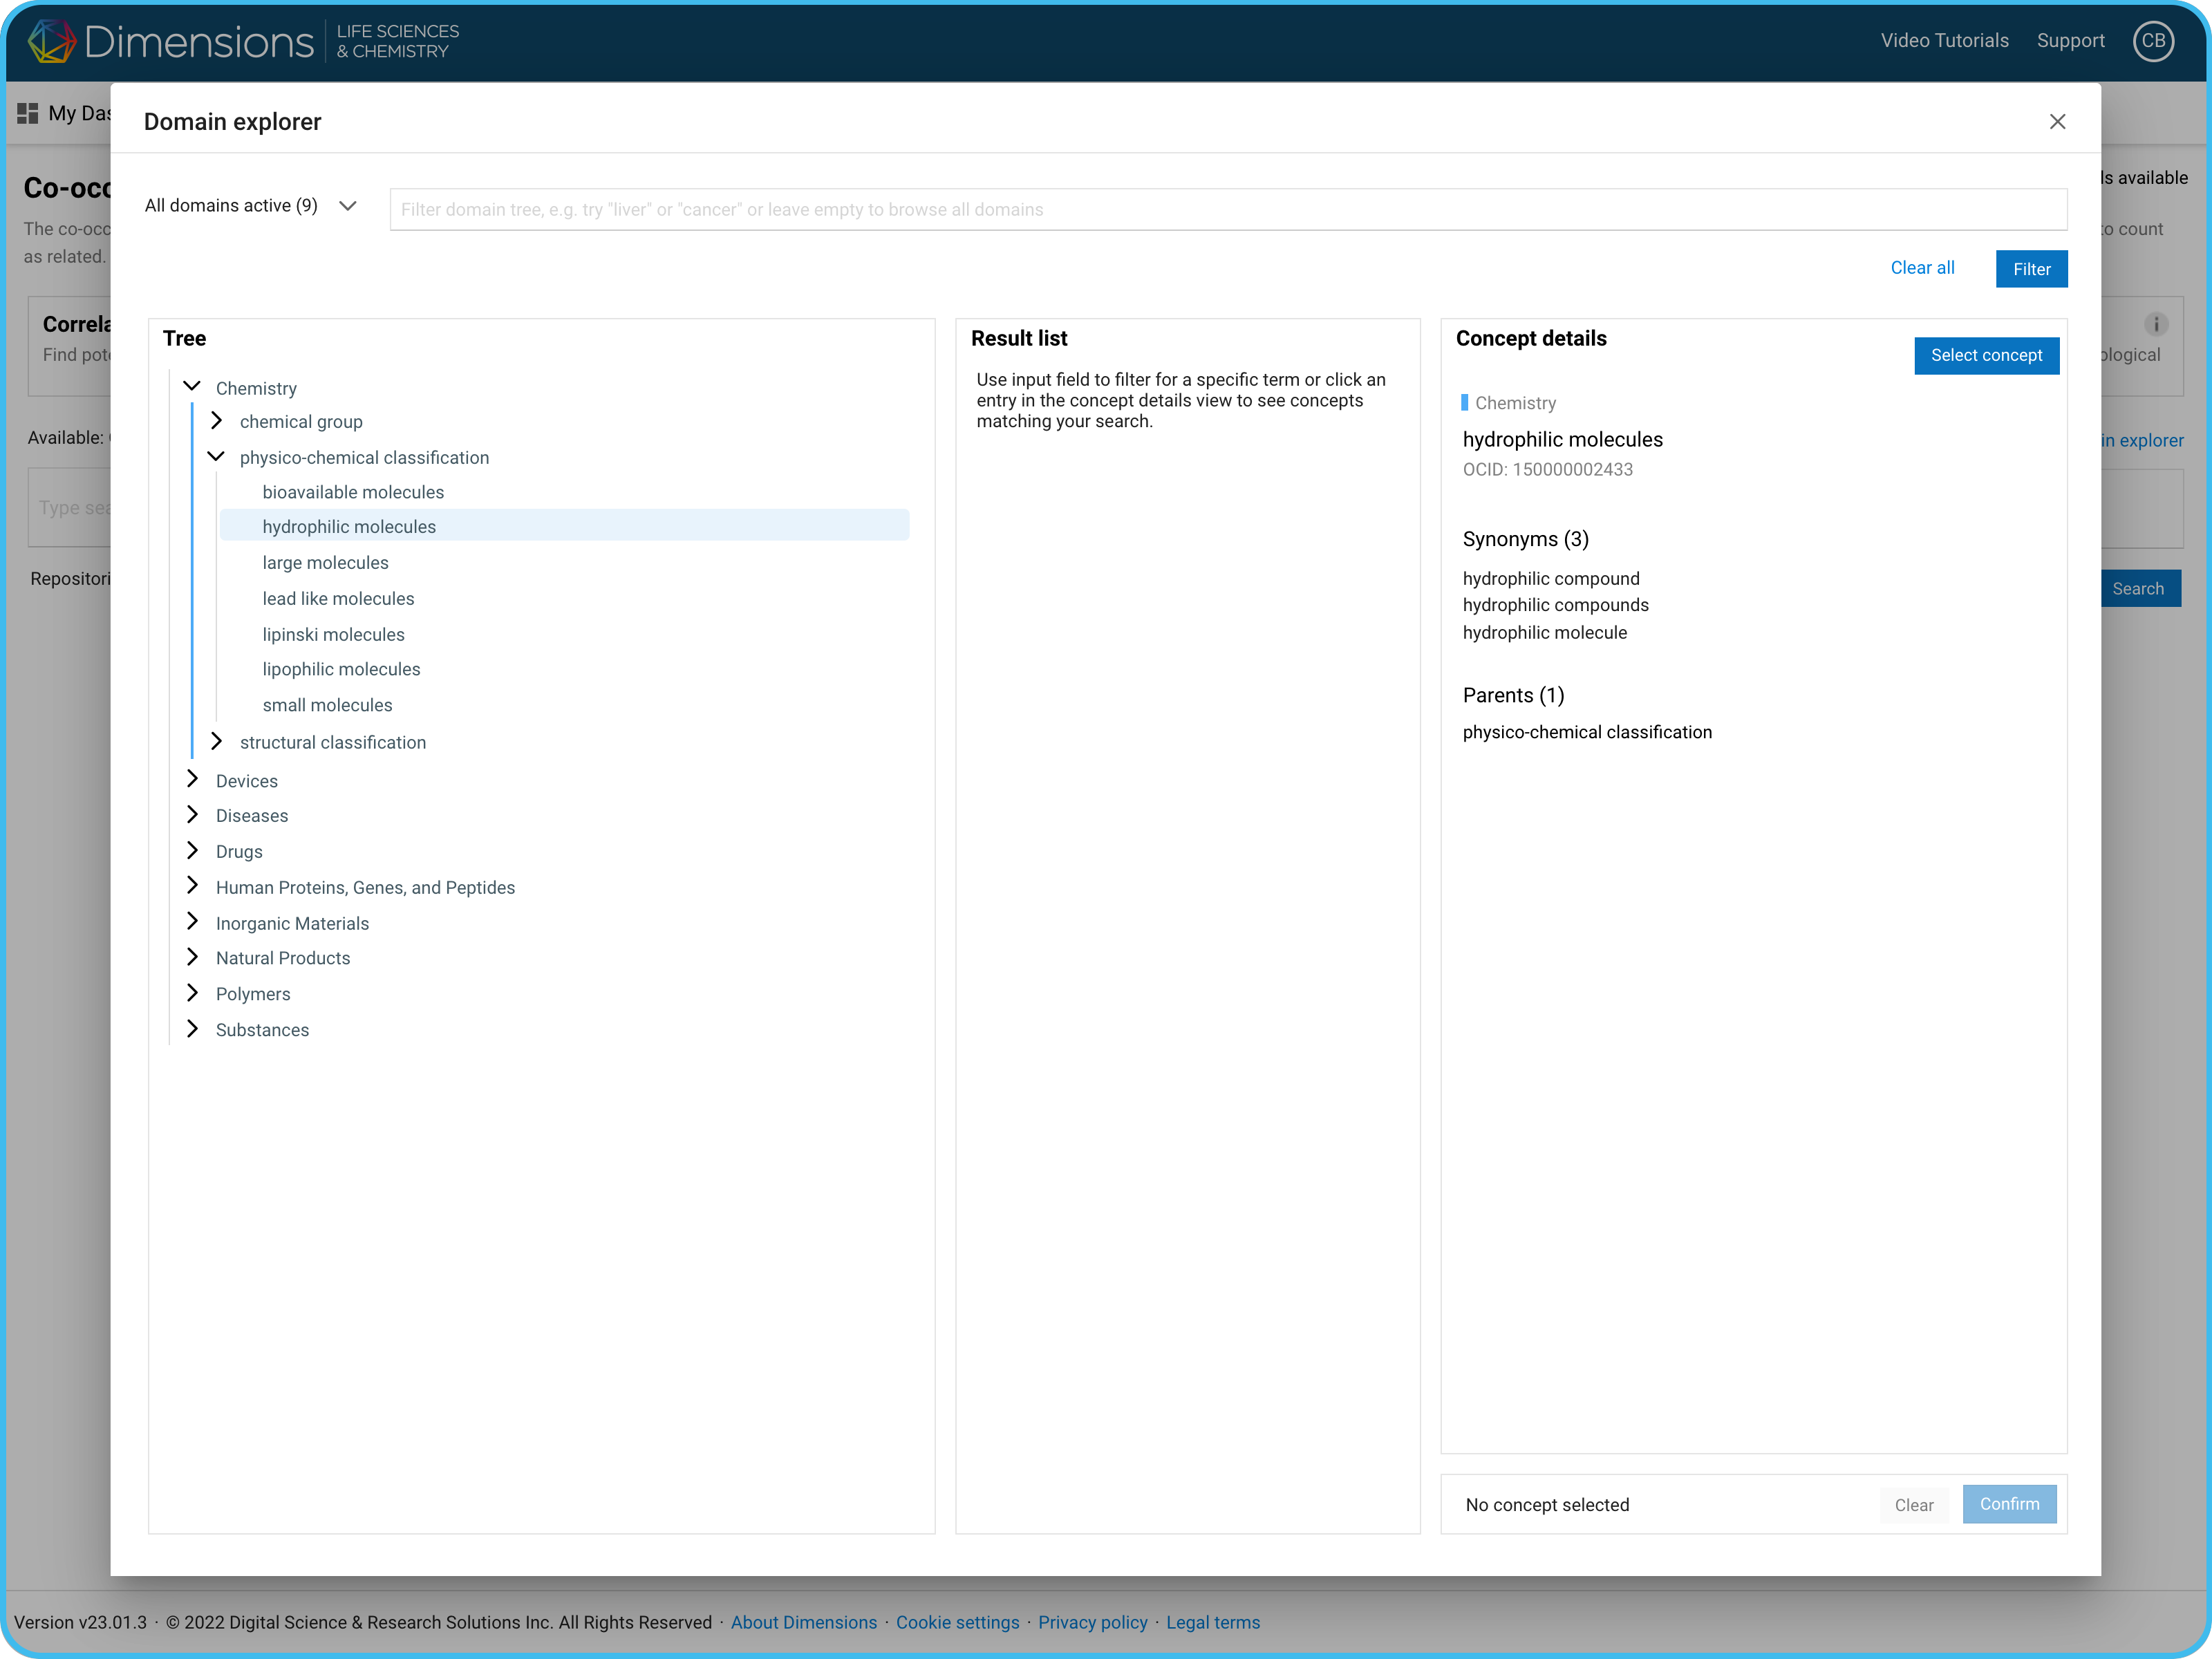
Task: Expand the Drugs domain chevron
Action: [x=192, y=851]
